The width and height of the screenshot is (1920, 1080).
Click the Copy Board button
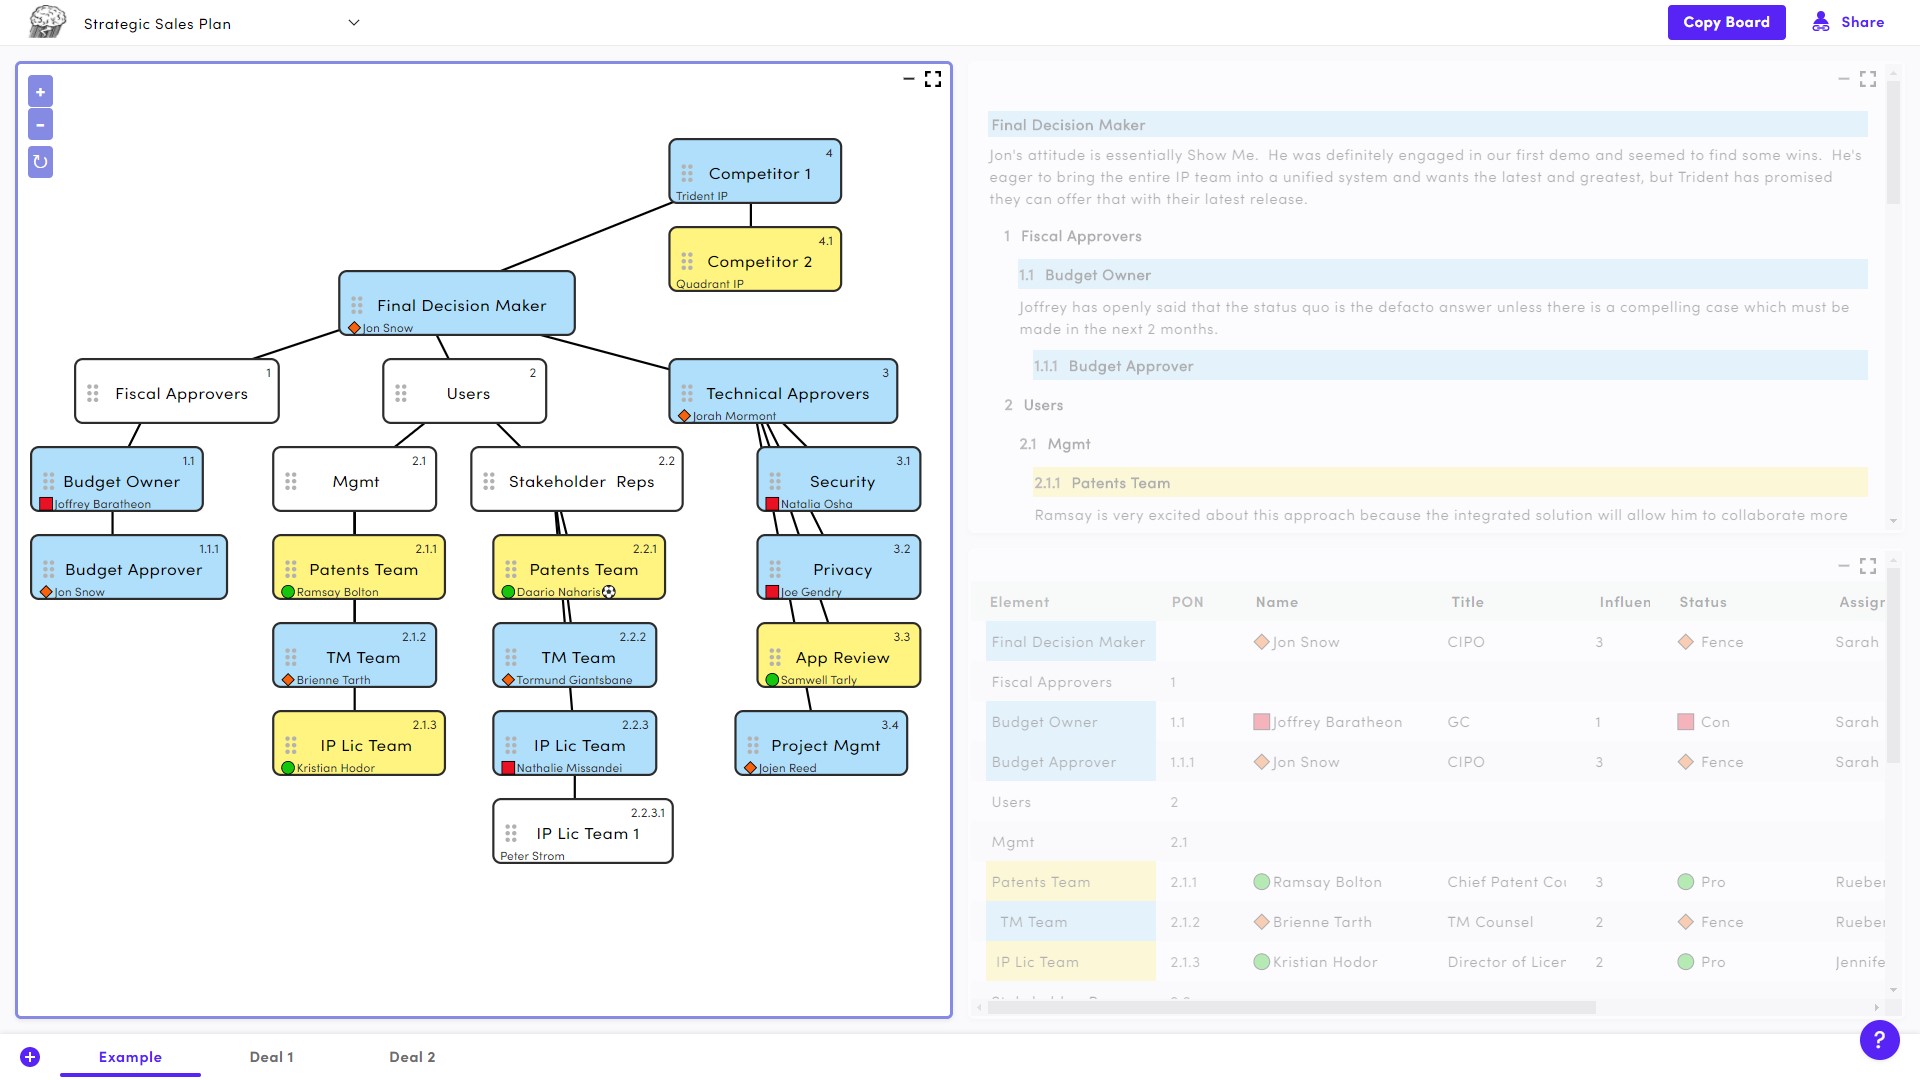[1726, 22]
